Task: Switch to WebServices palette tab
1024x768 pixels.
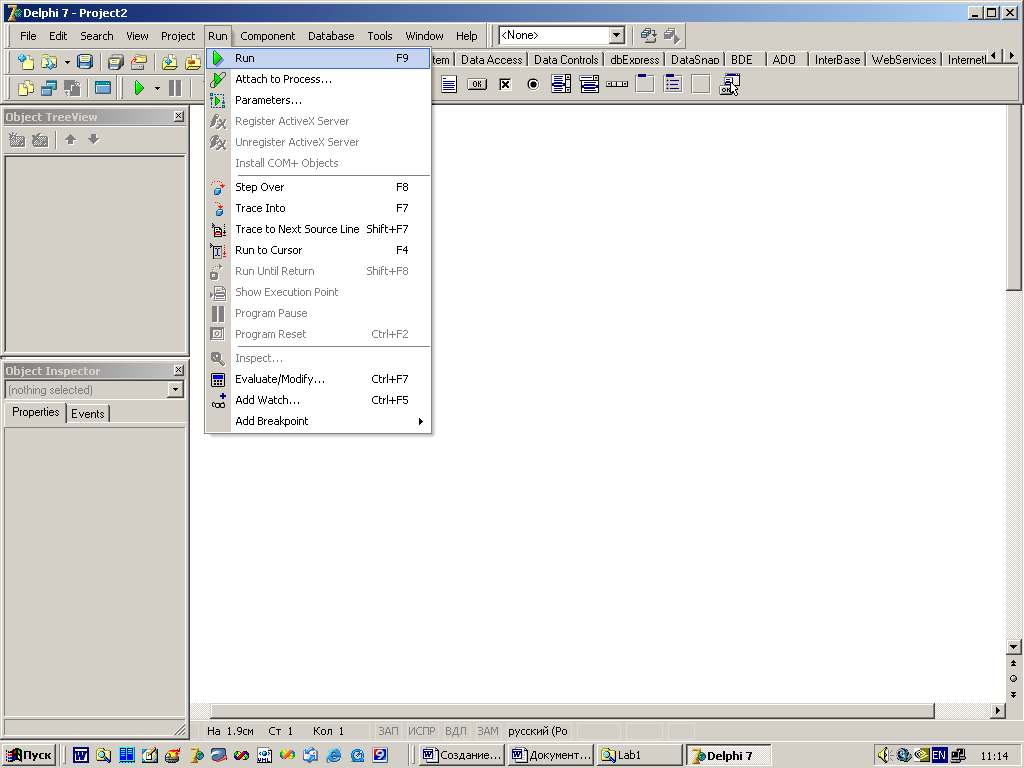Action: 904,59
